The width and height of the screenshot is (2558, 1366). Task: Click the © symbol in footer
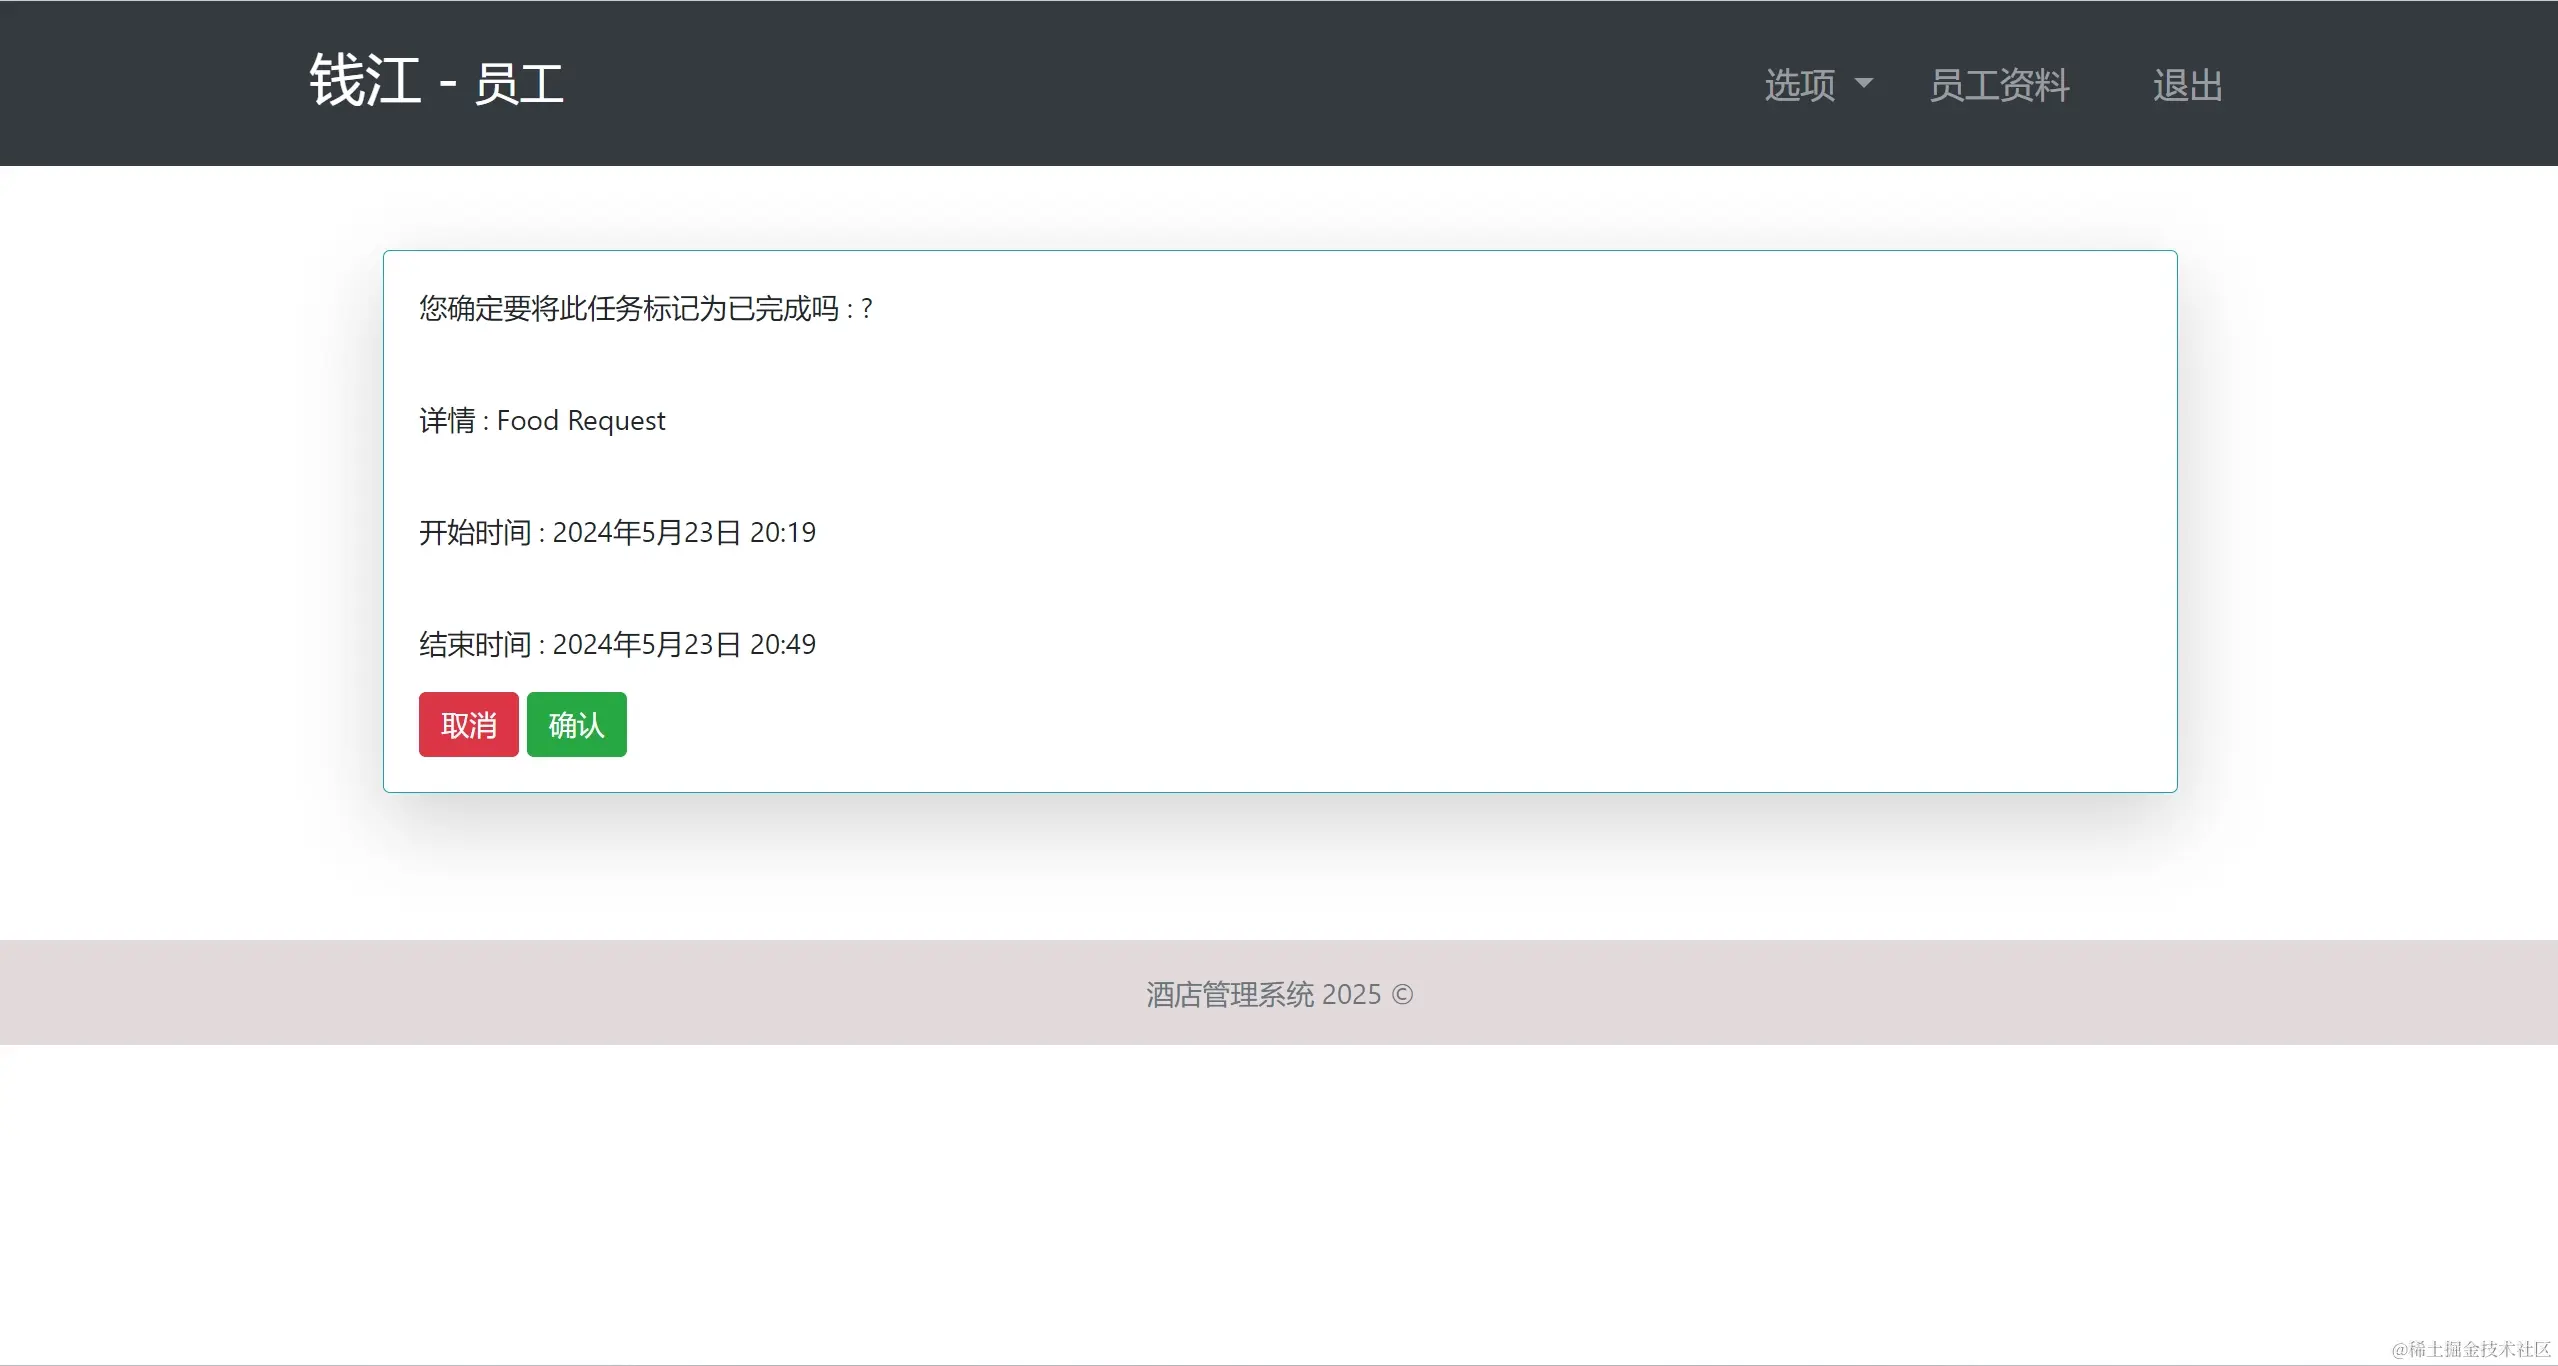[x=1402, y=995]
